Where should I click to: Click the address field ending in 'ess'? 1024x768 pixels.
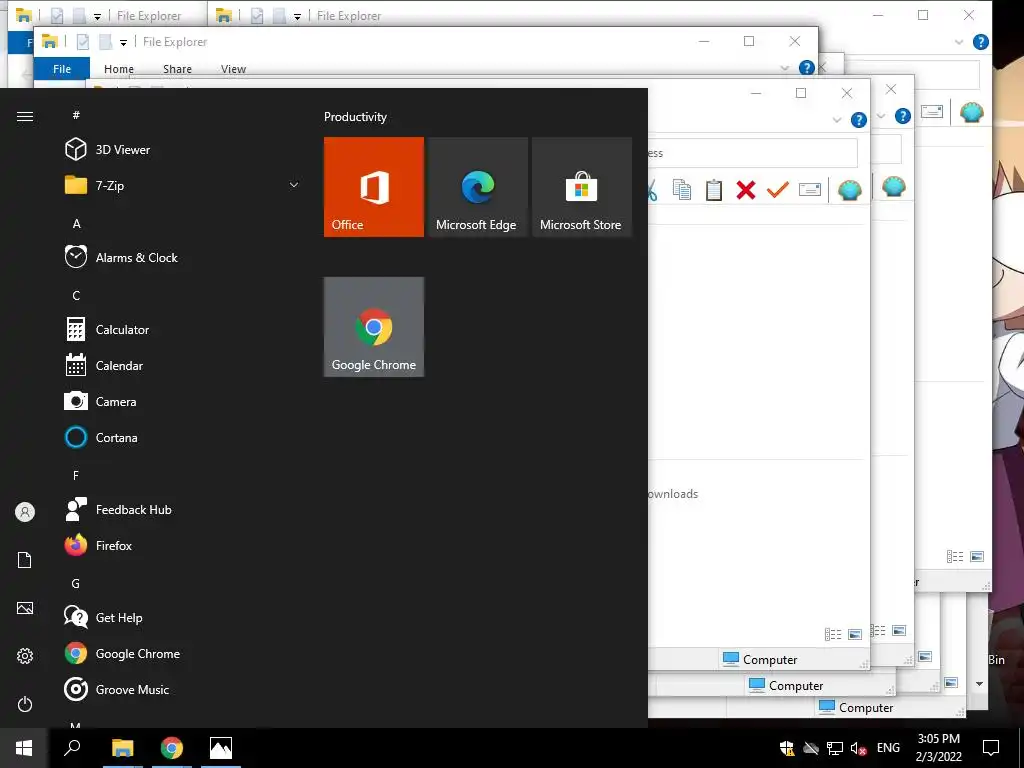(752, 153)
